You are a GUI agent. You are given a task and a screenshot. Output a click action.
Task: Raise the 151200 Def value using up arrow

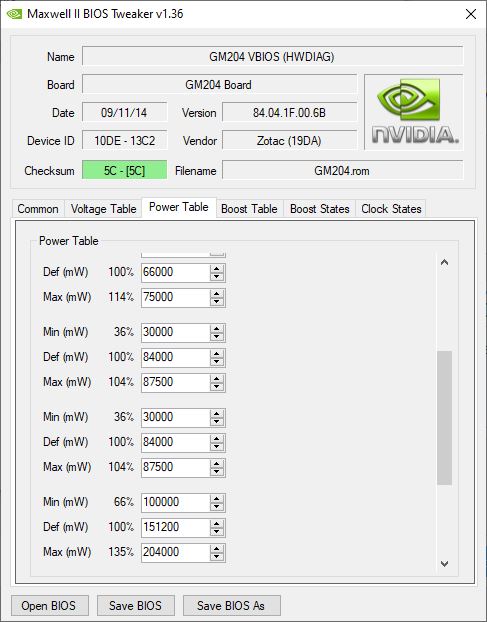(217, 524)
